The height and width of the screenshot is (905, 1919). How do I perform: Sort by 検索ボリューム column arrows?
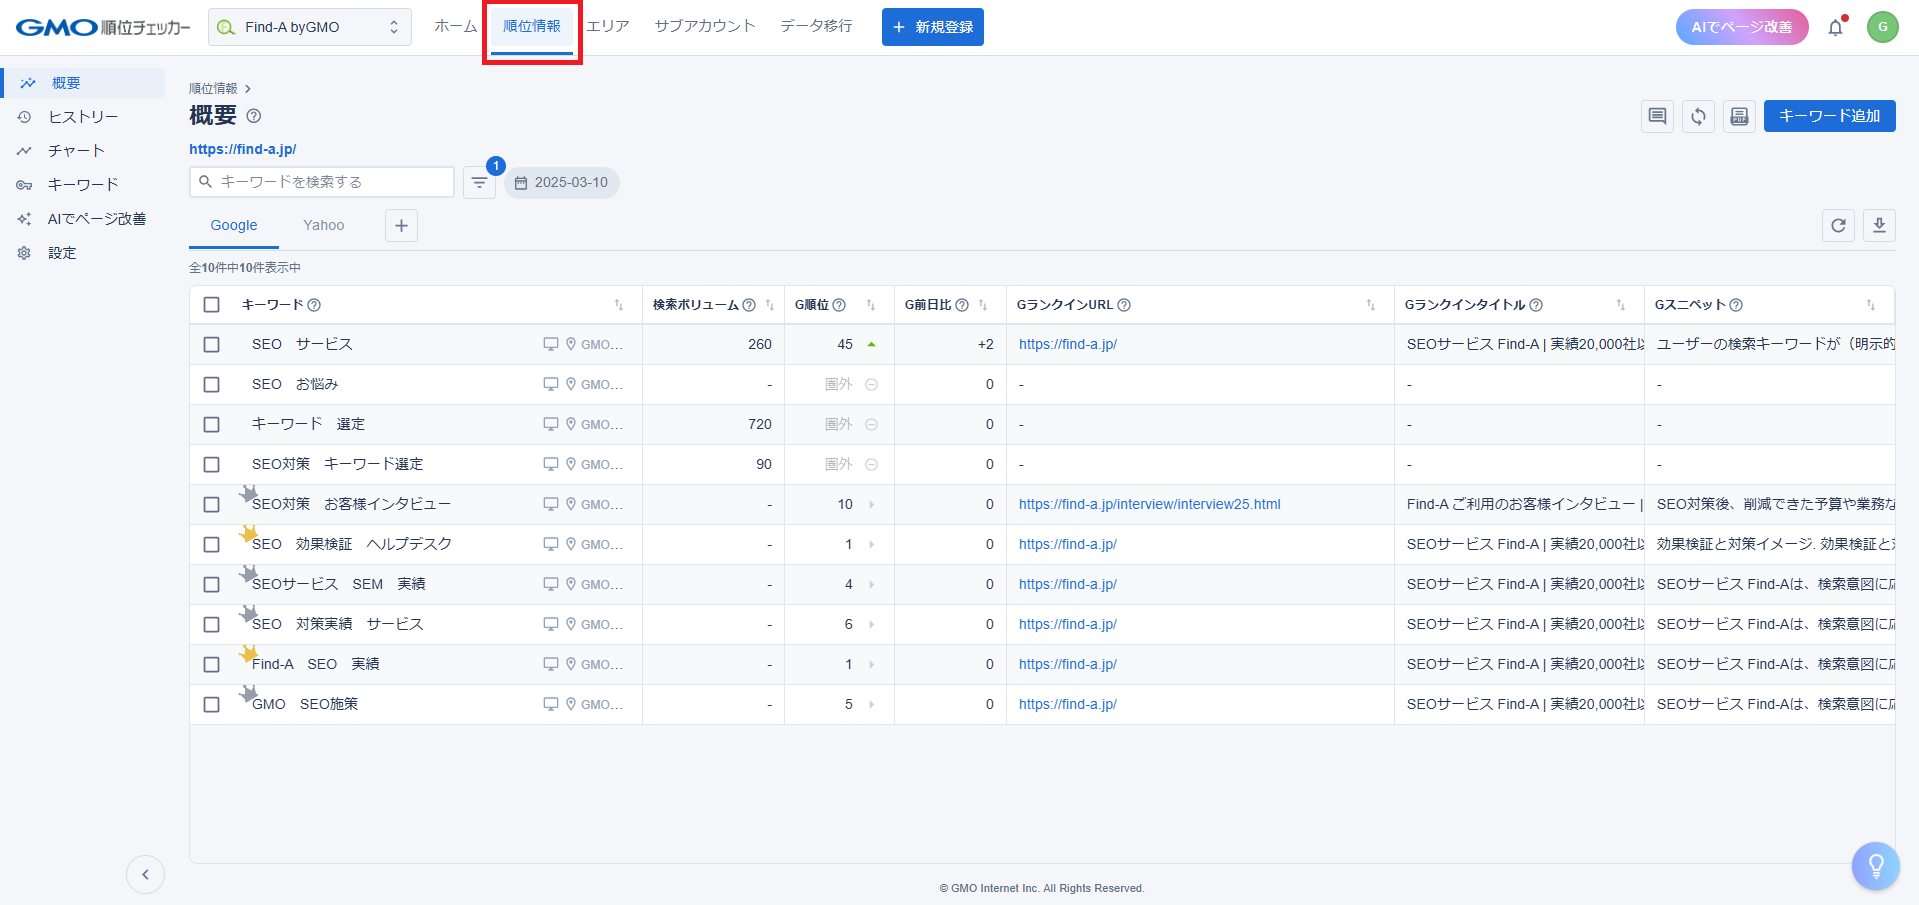[x=770, y=305]
